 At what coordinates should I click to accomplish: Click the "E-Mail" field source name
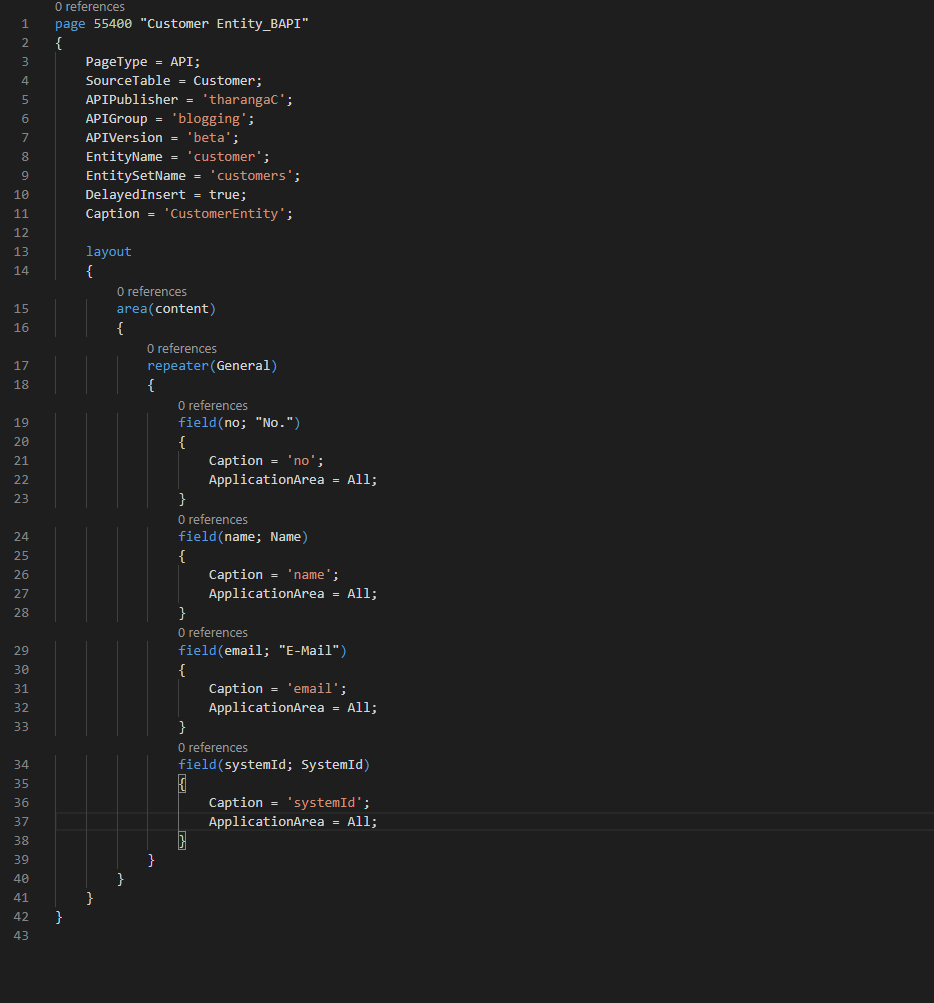[308, 651]
